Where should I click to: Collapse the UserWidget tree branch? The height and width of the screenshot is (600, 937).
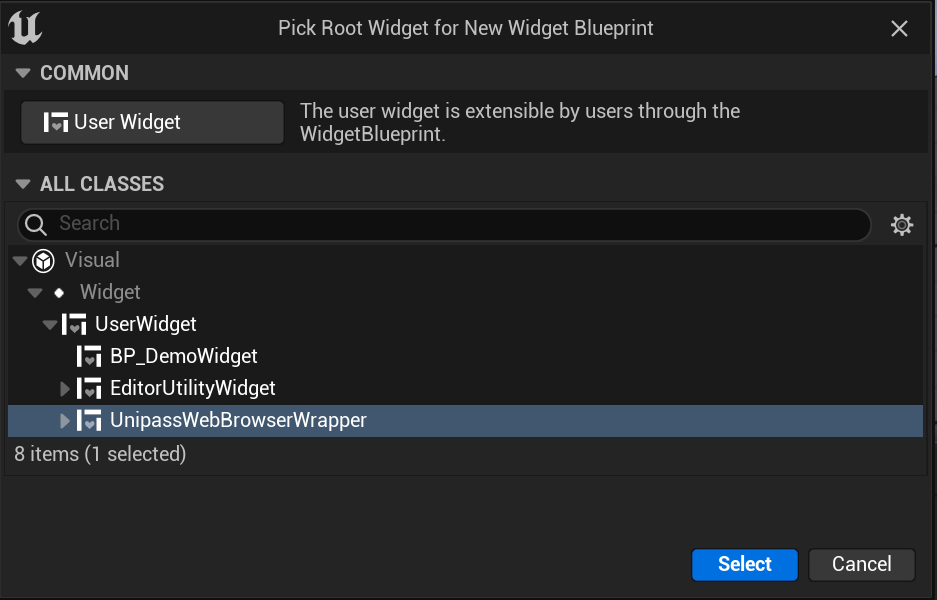click(x=49, y=324)
